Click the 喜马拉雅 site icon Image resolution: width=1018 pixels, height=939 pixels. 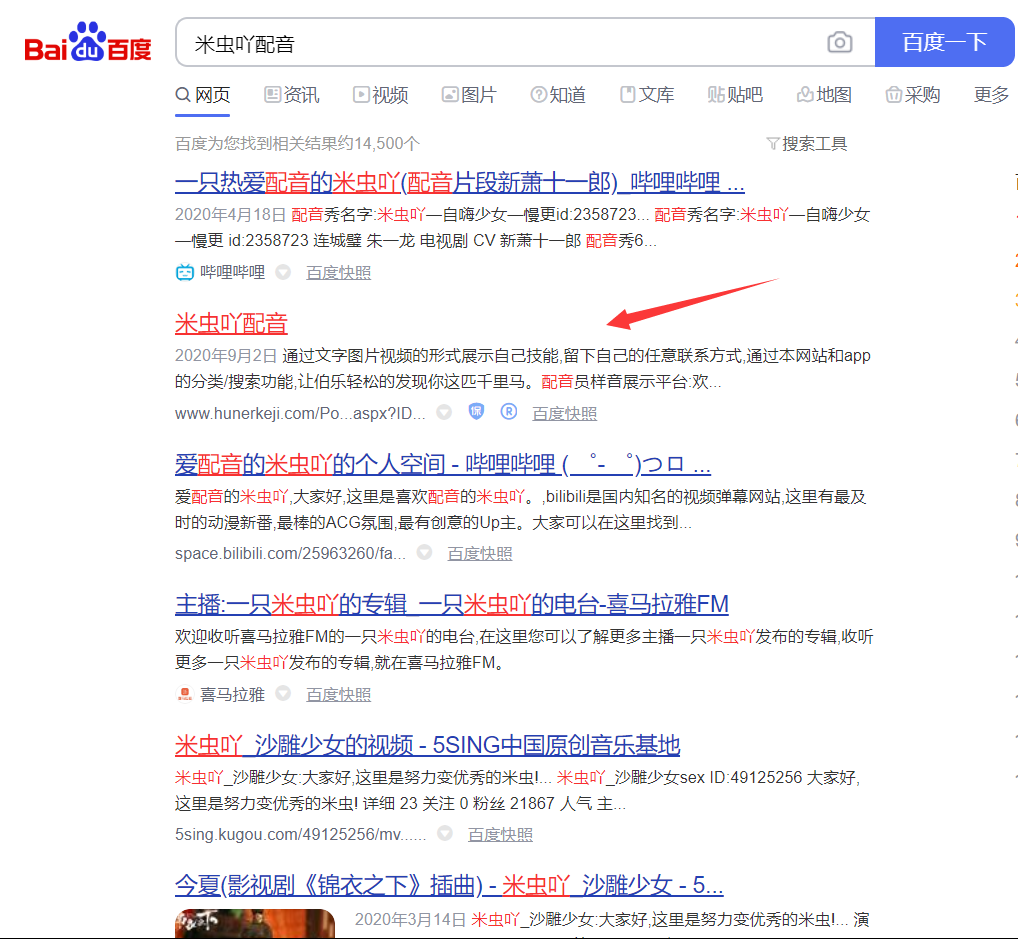[184, 694]
